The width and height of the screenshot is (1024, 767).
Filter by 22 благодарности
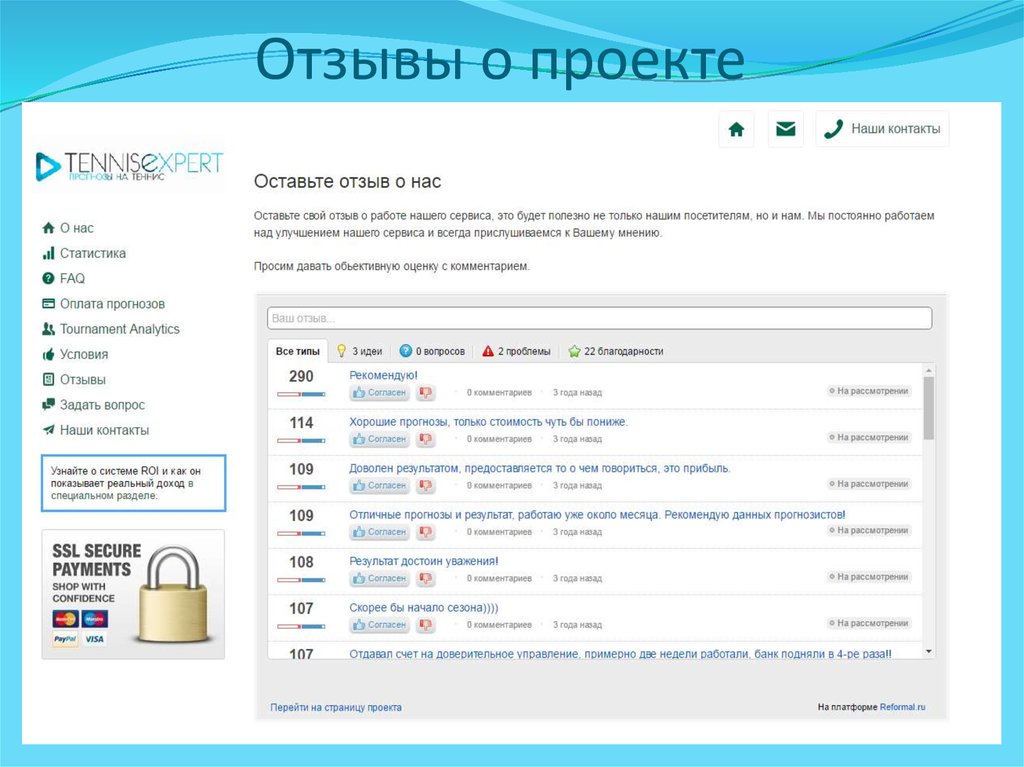coord(622,351)
